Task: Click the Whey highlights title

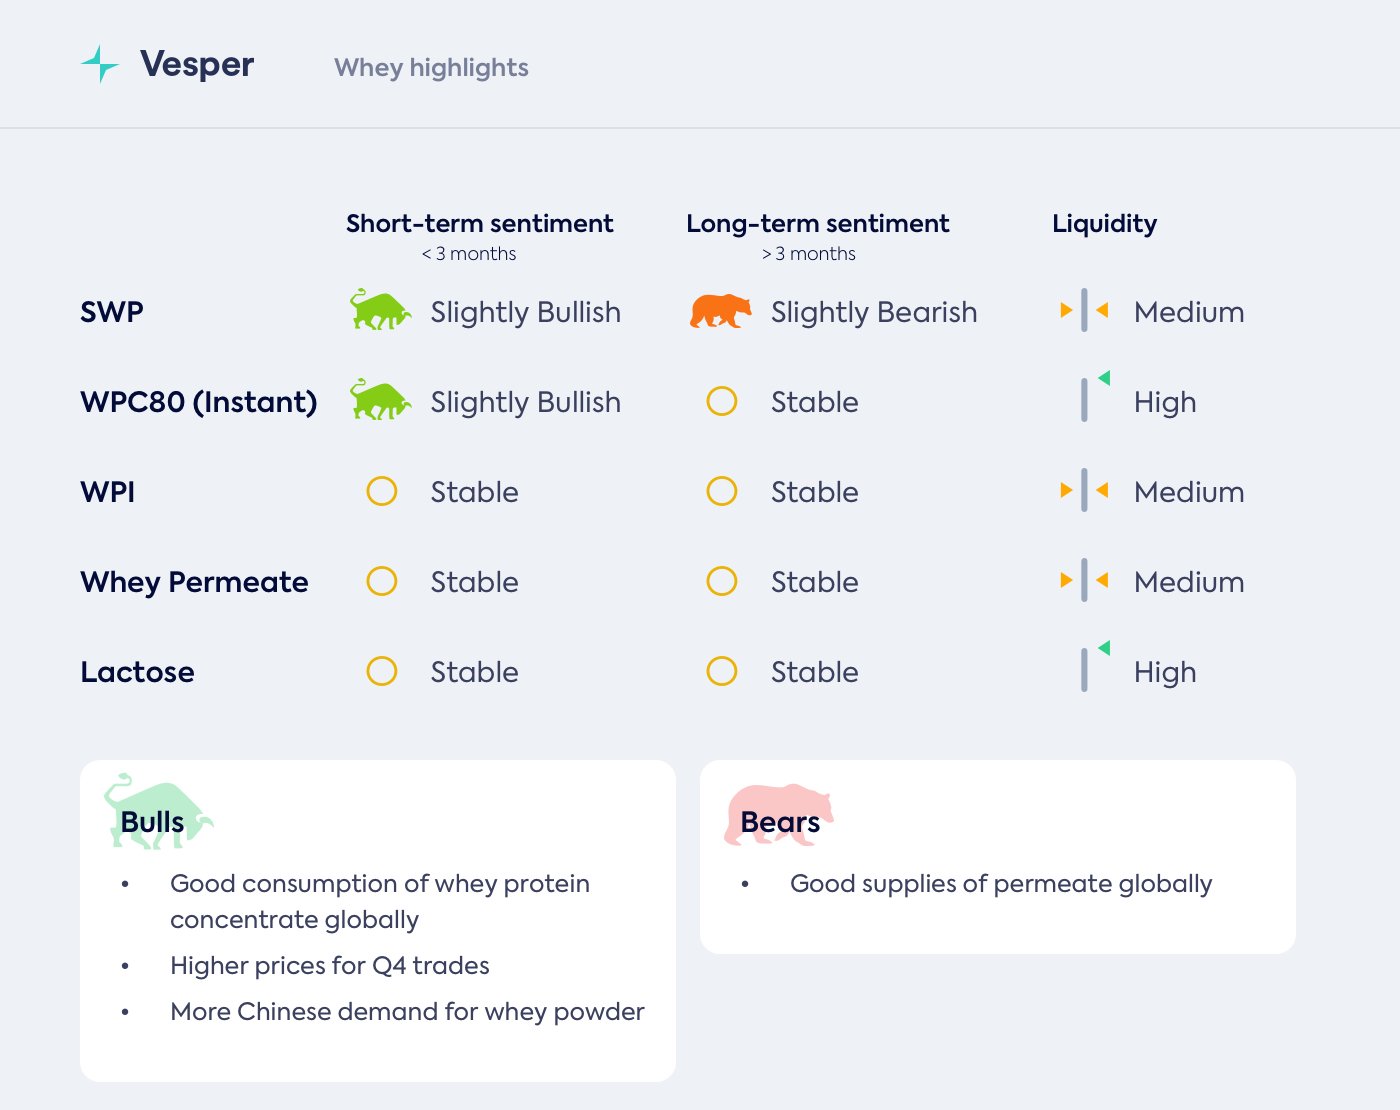Action: click(431, 67)
